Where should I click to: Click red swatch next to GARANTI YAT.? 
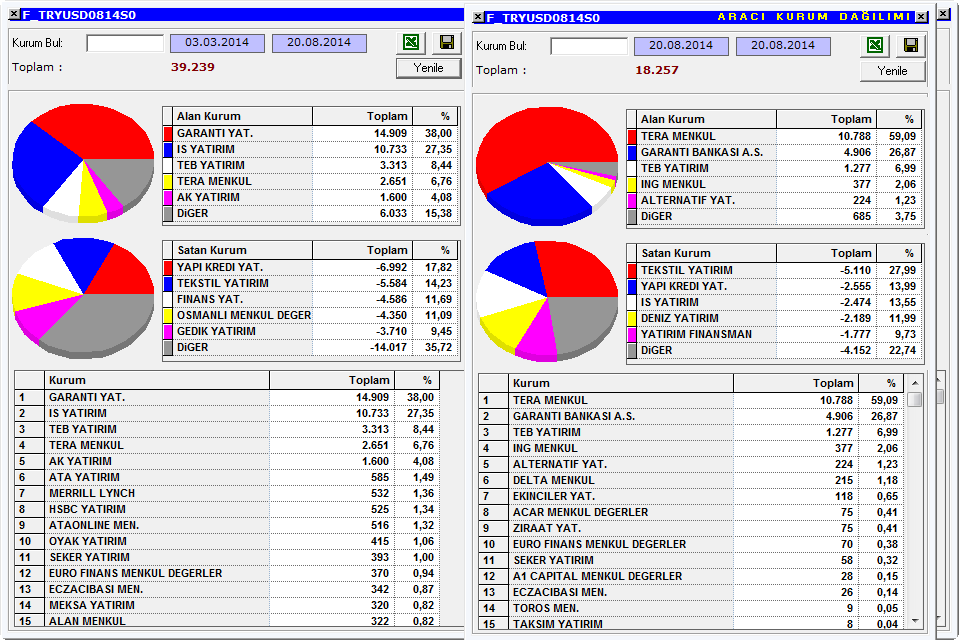click(x=168, y=133)
